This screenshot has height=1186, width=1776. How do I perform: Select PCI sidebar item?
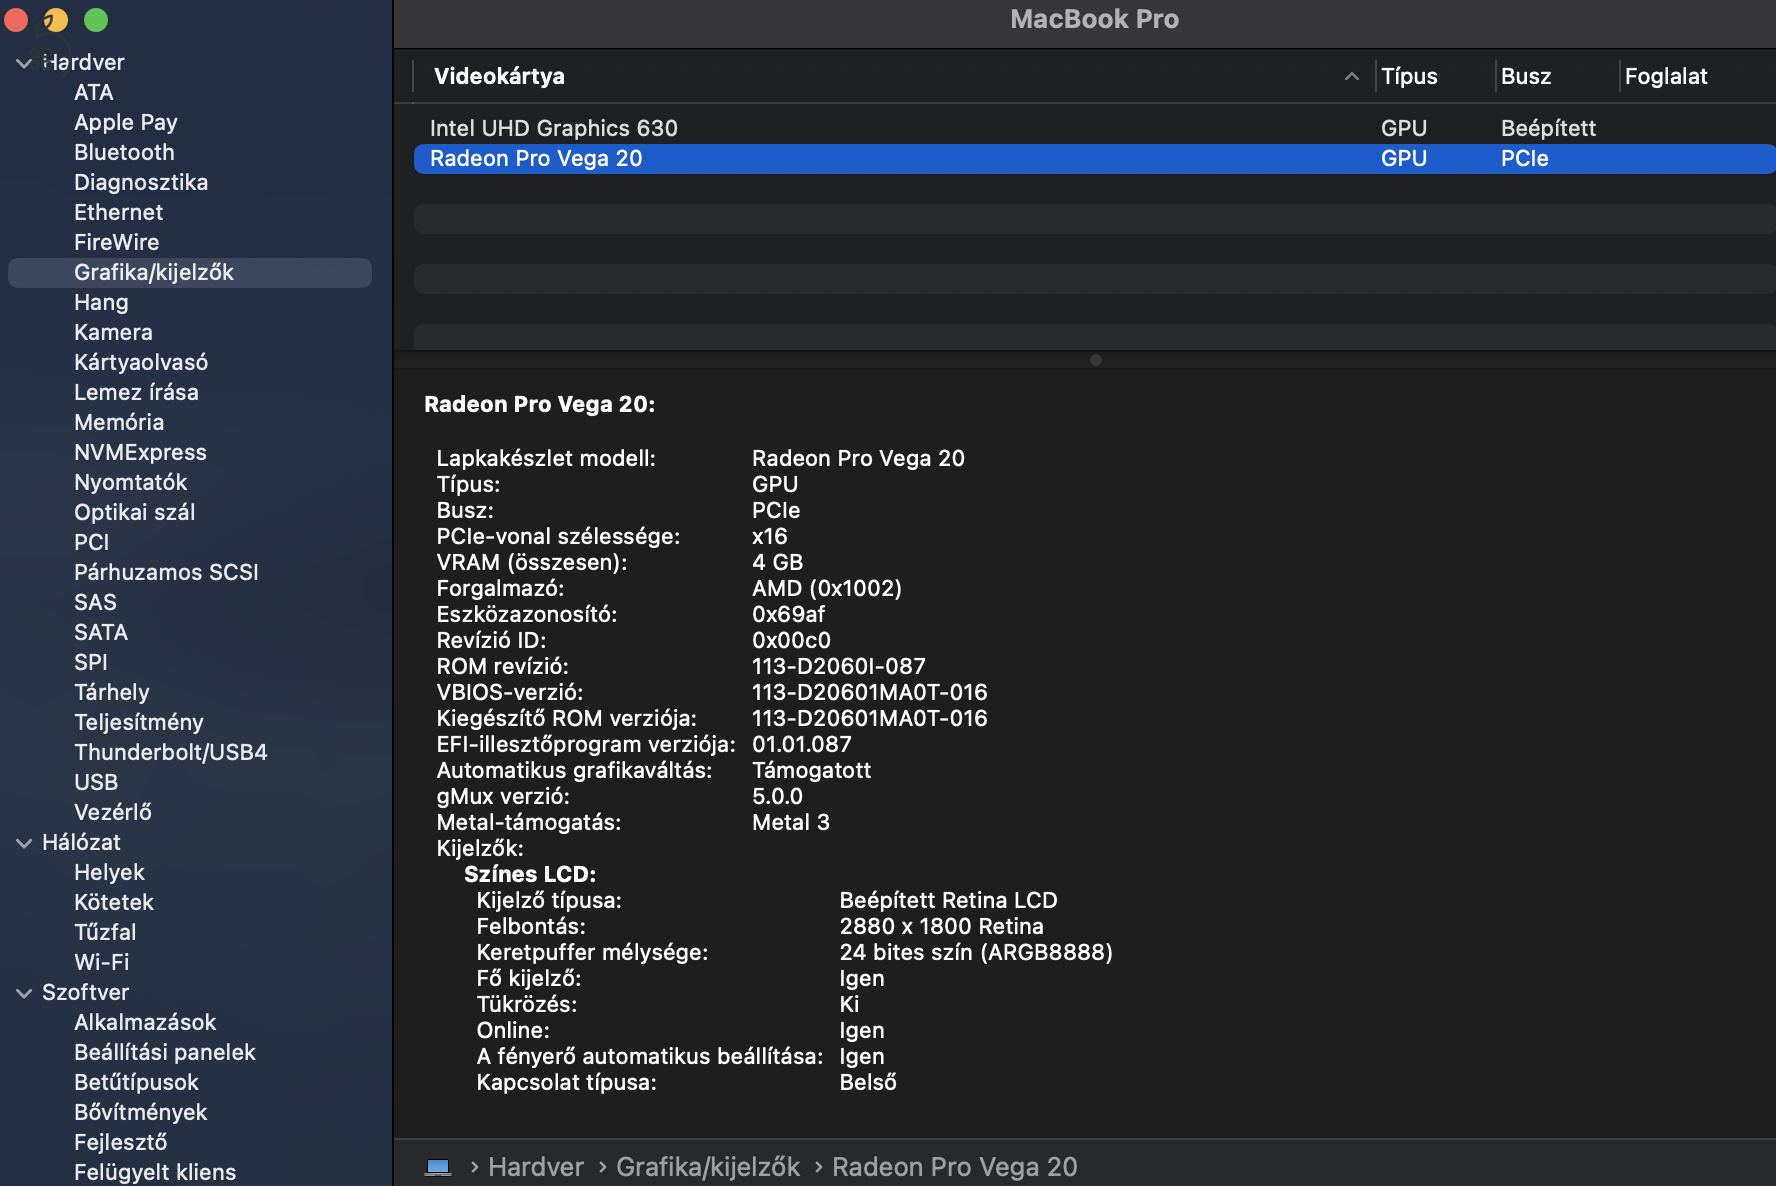coord(91,542)
